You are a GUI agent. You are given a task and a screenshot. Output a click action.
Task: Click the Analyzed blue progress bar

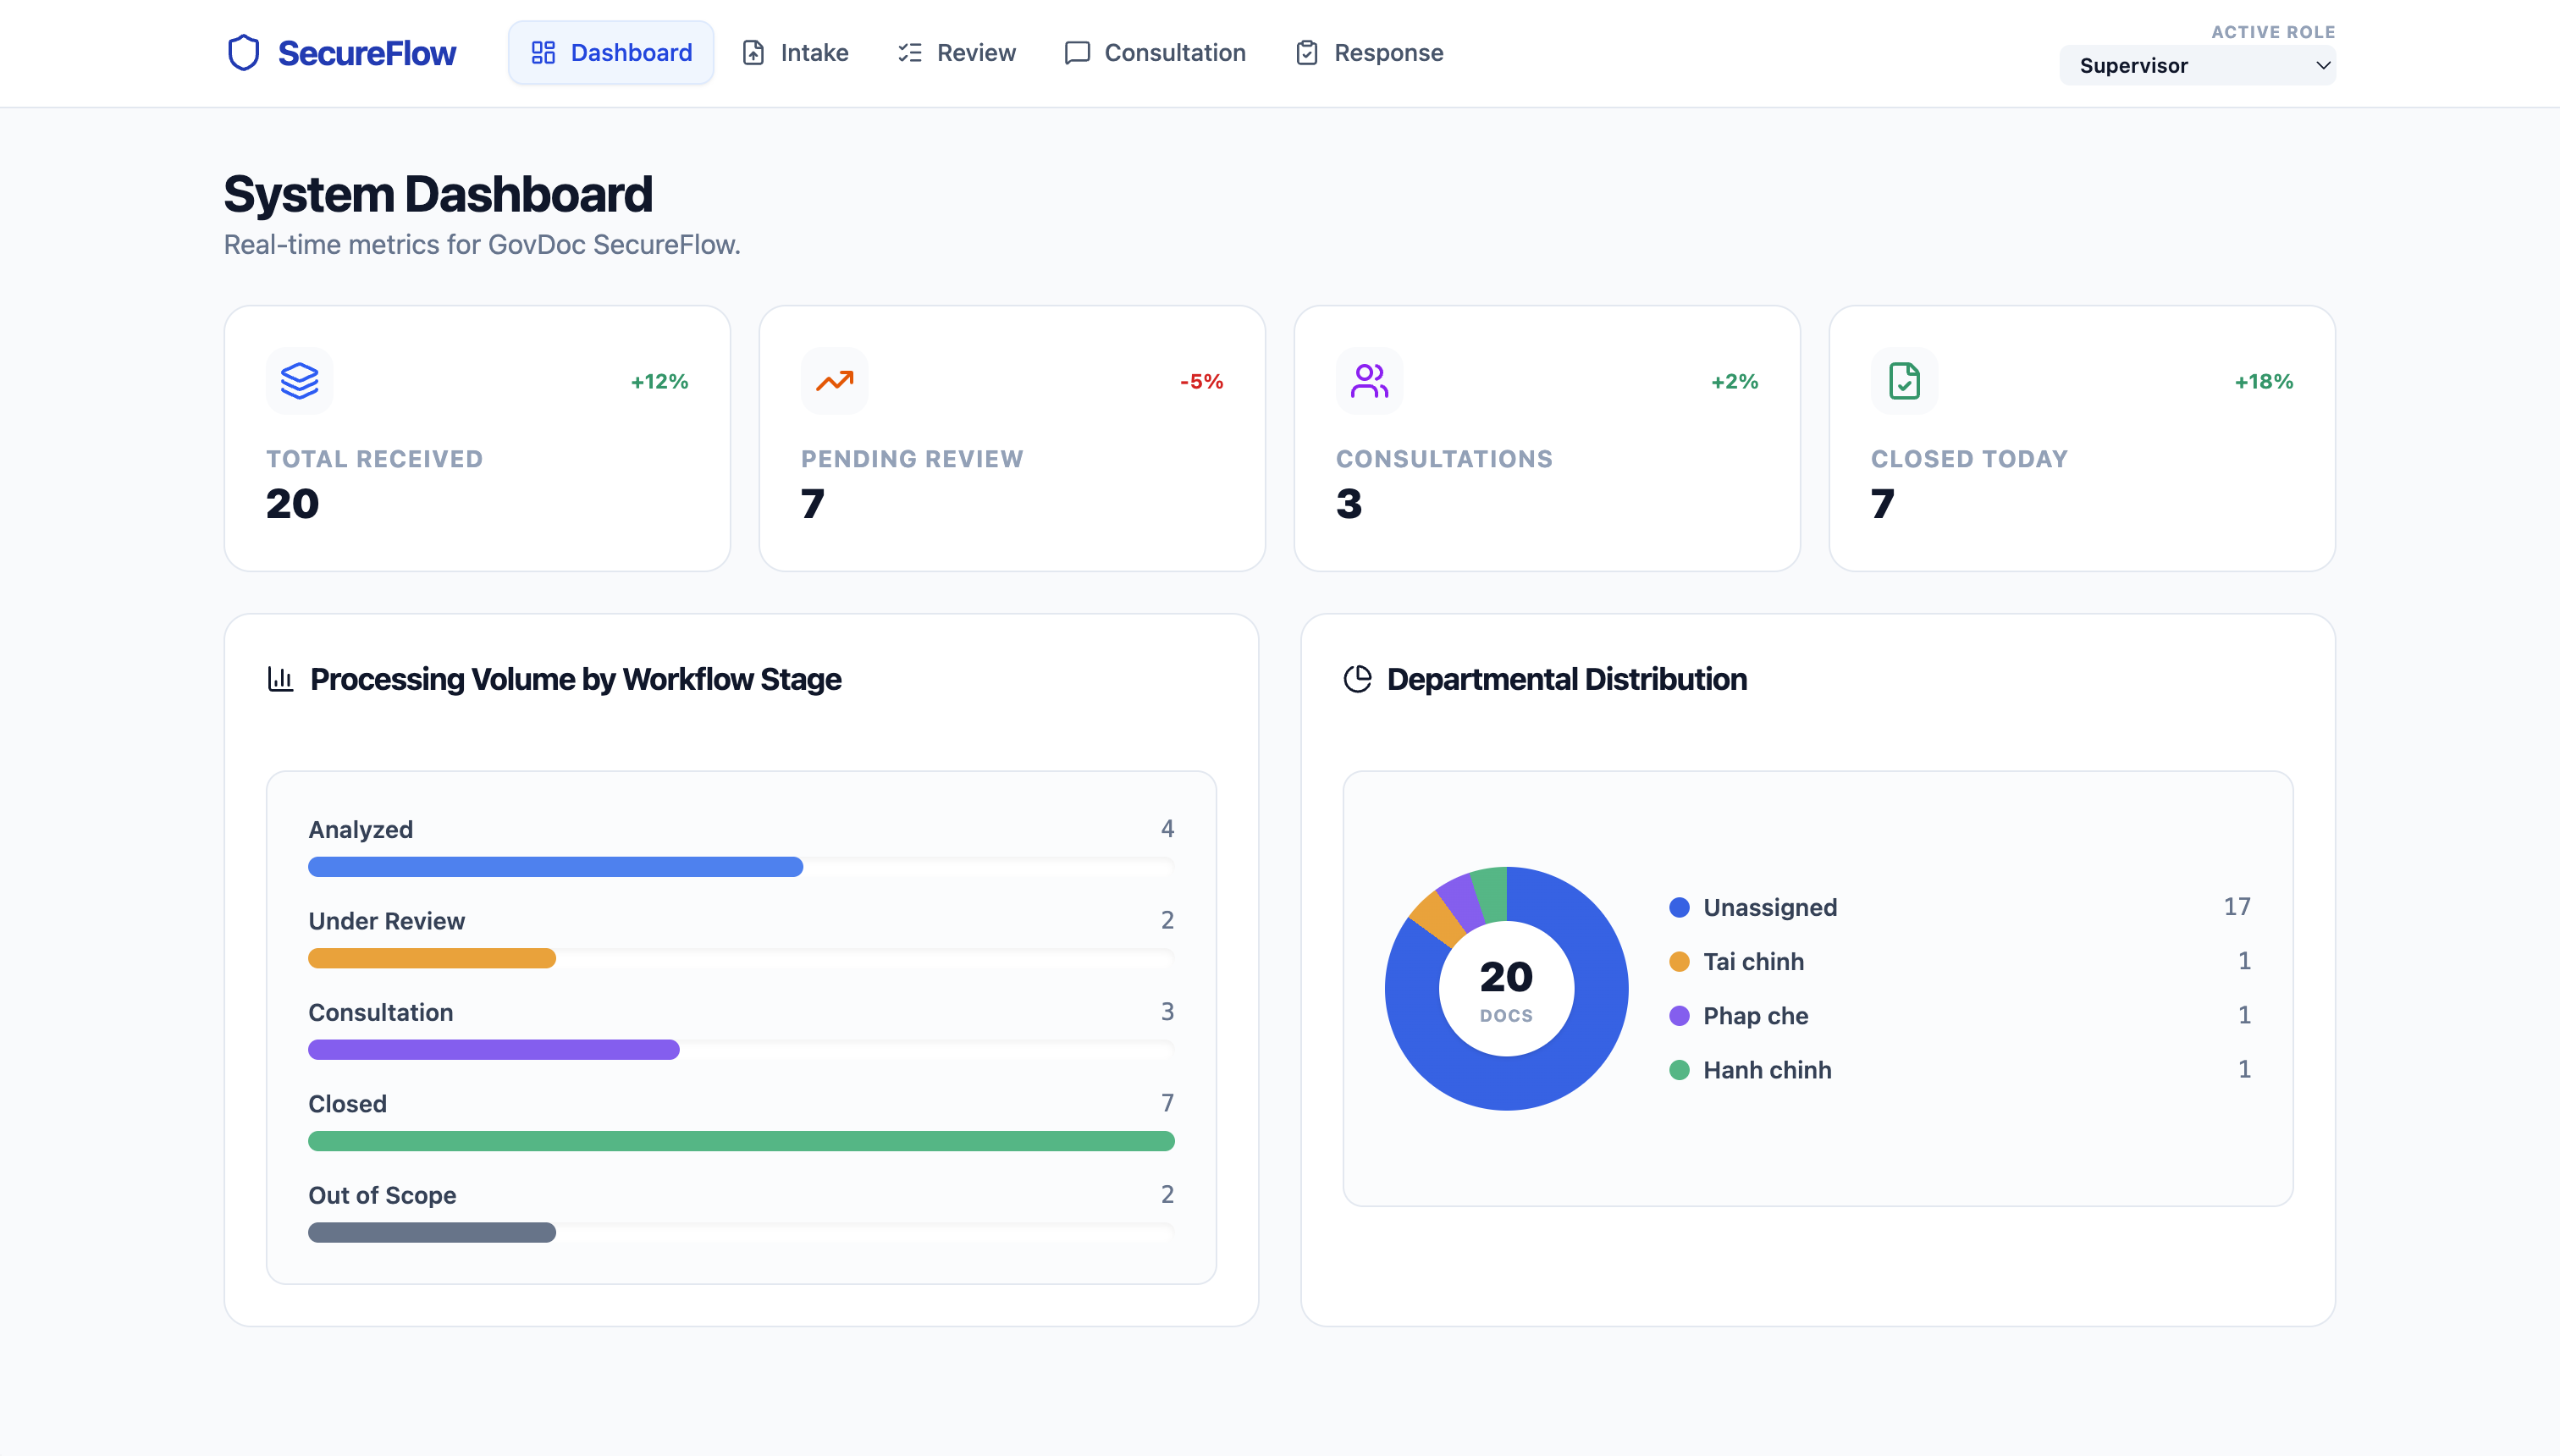[x=555, y=867]
